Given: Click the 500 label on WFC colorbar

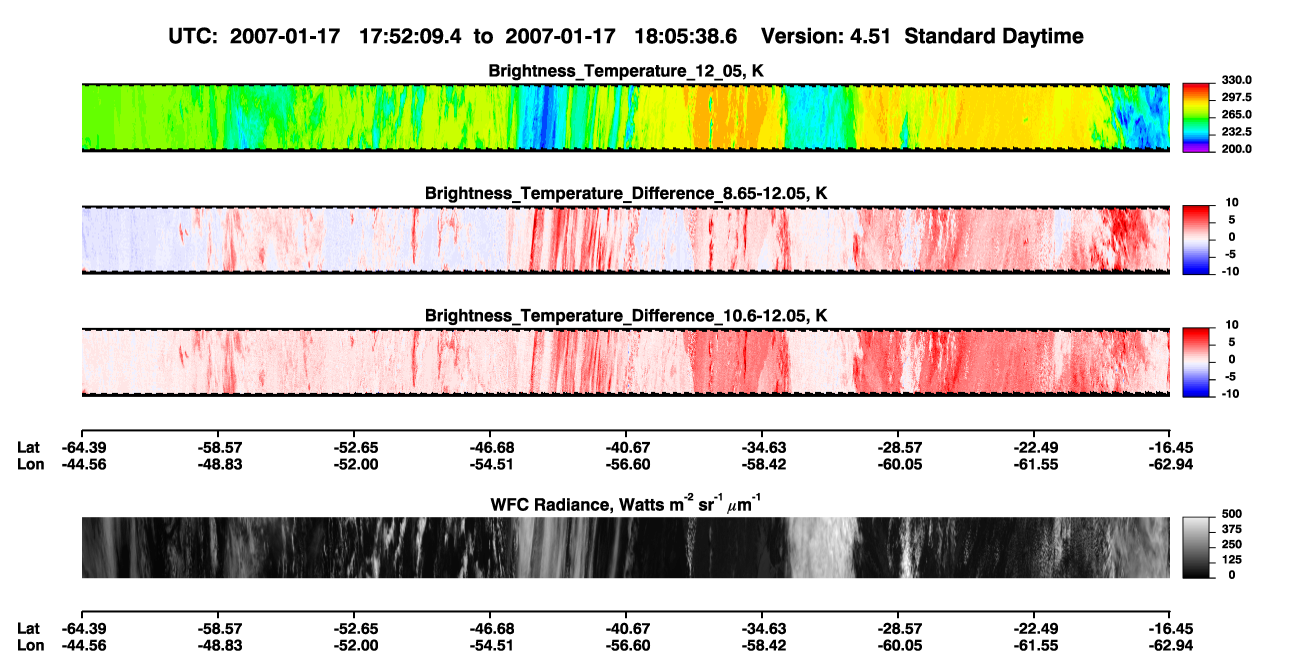Looking at the screenshot, I should pos(1231,514).
